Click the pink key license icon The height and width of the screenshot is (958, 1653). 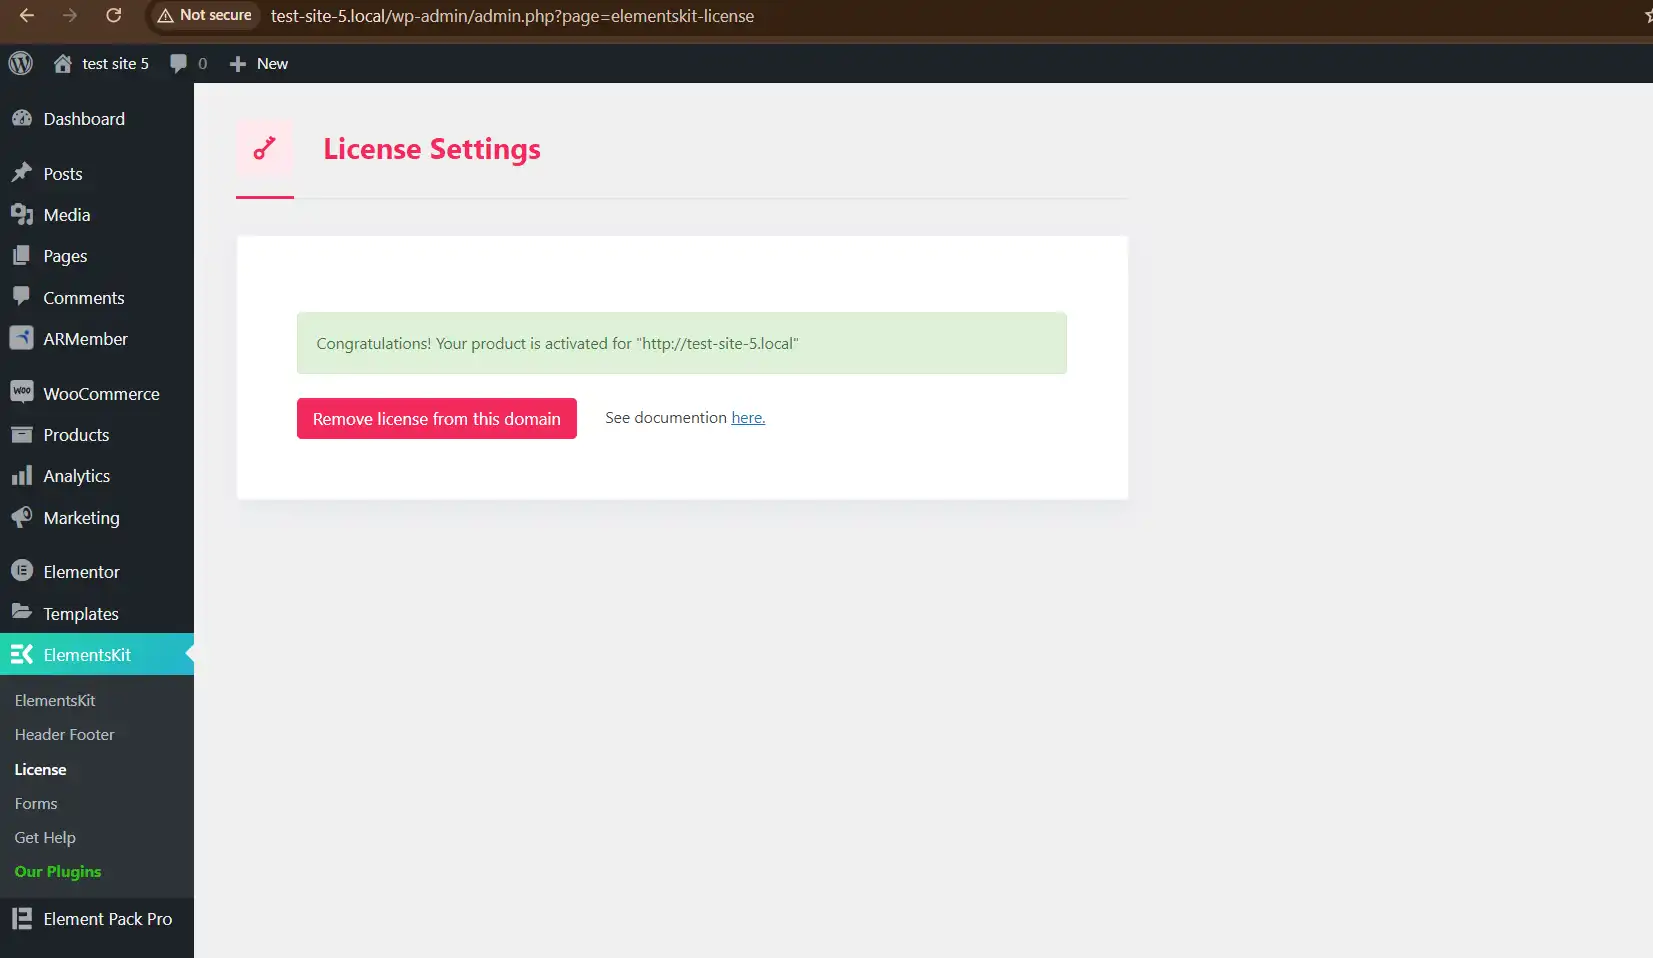pos(264,149)
